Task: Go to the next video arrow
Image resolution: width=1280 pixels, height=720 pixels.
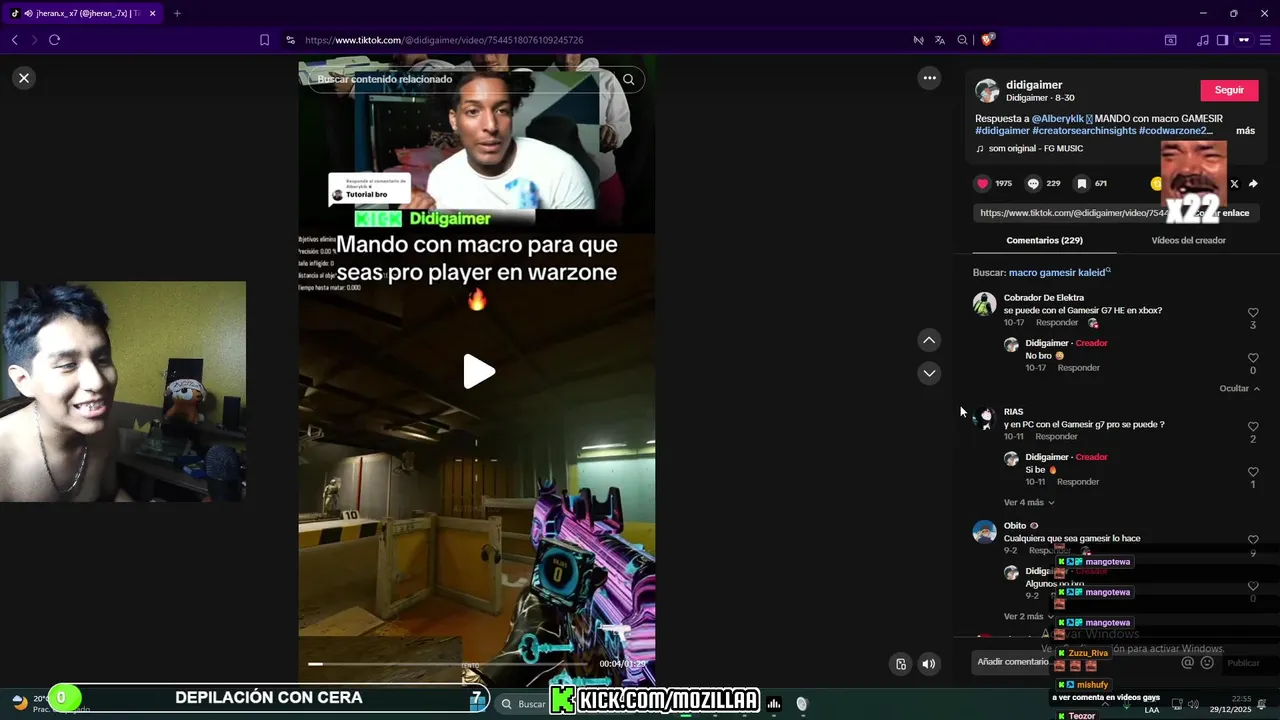Action: pos(929,373)
